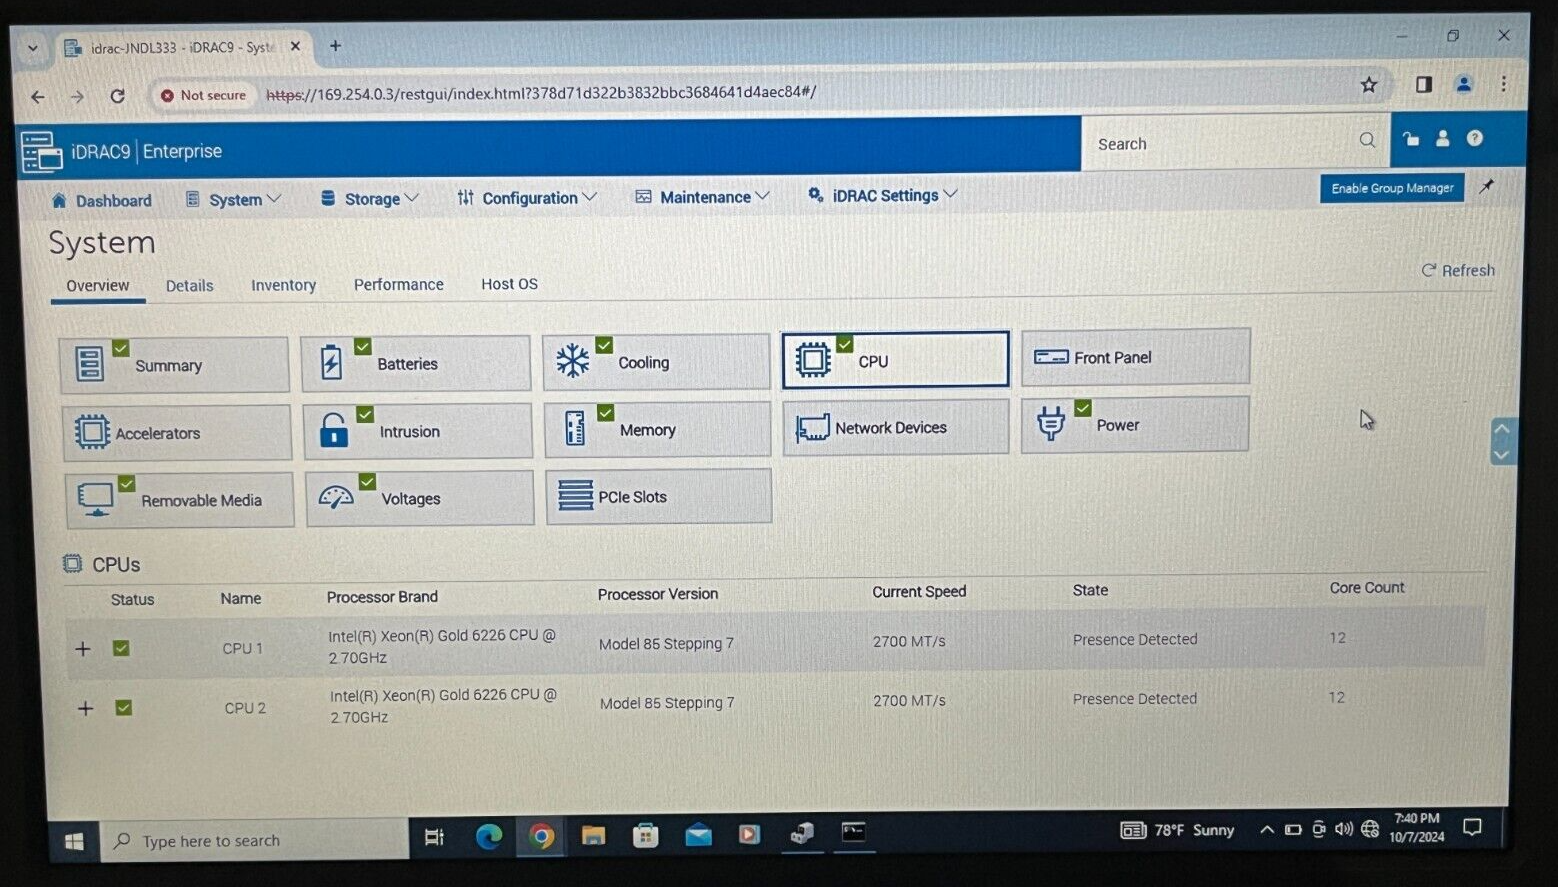Switch to the Inventory tab

(x=283, y=285)
